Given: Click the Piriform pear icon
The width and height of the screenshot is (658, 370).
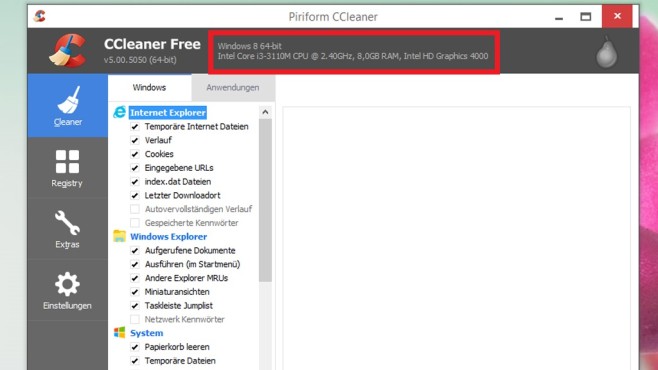Looking at the screenshot, I should [606, 52].
